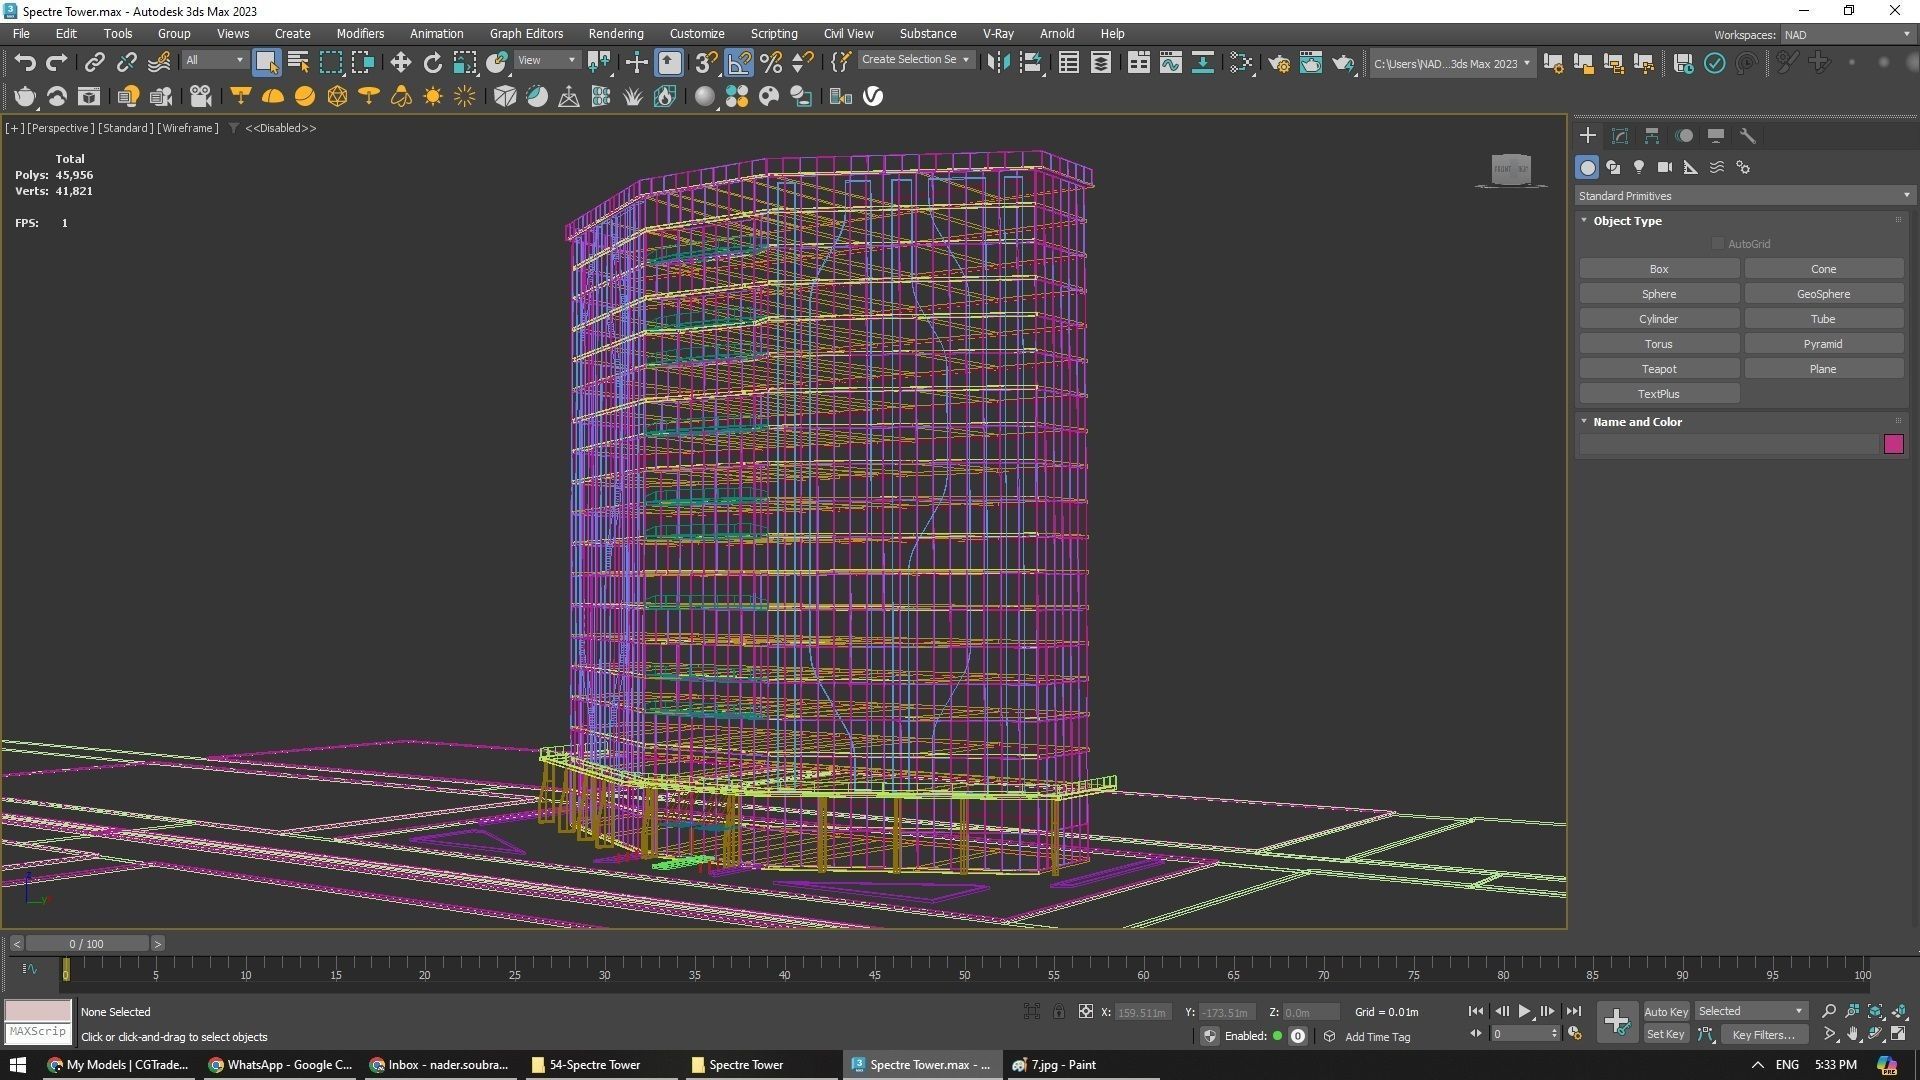This screenshot has width=1920, height=1080.
Task: Open the Scene Explorer toggle icon
Action: click(x=1069, y=63)
